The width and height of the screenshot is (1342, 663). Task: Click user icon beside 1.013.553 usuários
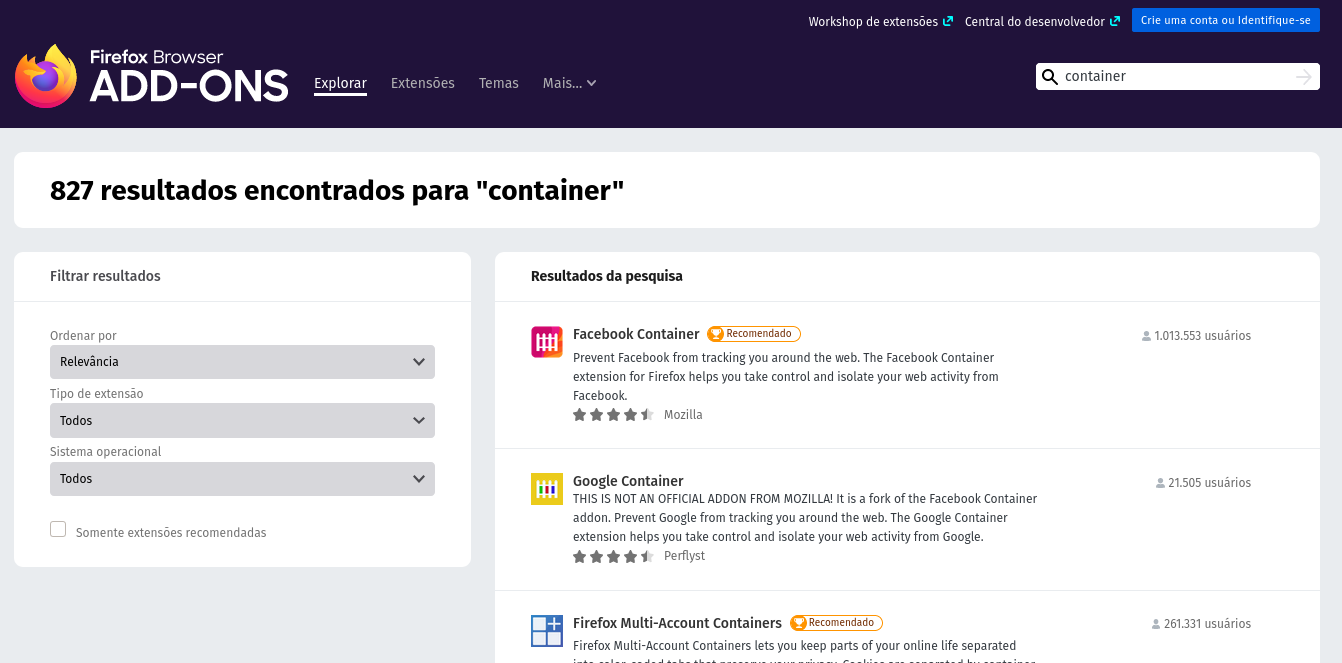1146,336
